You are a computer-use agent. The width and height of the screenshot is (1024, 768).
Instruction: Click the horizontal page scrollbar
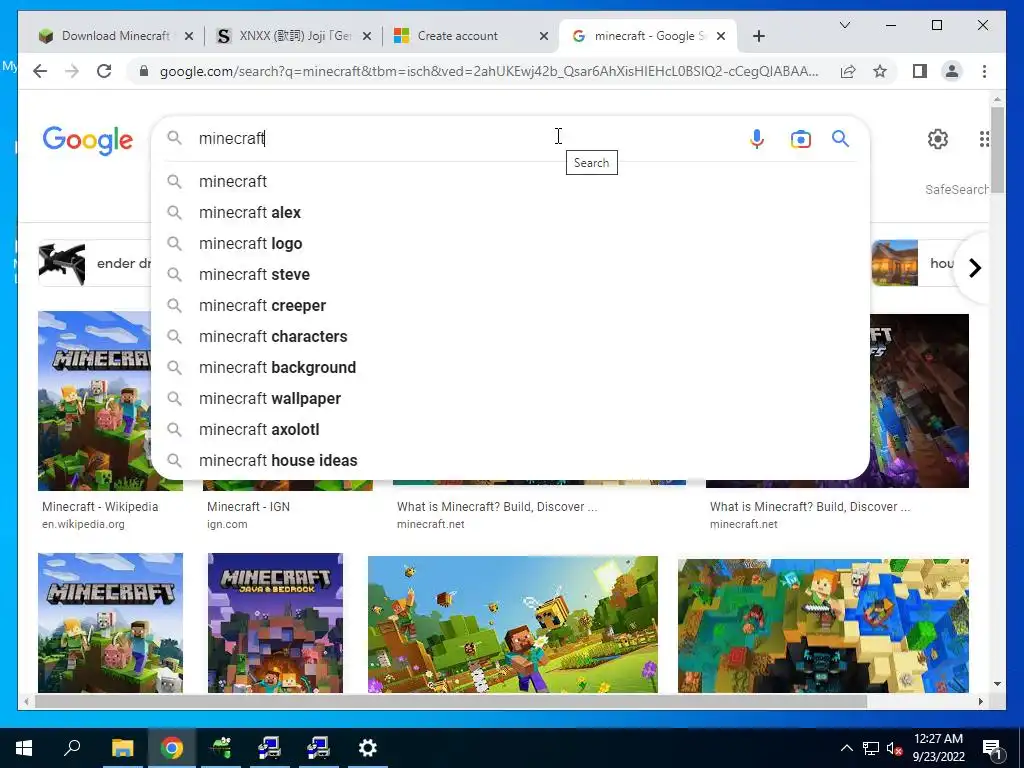(451, 701)
